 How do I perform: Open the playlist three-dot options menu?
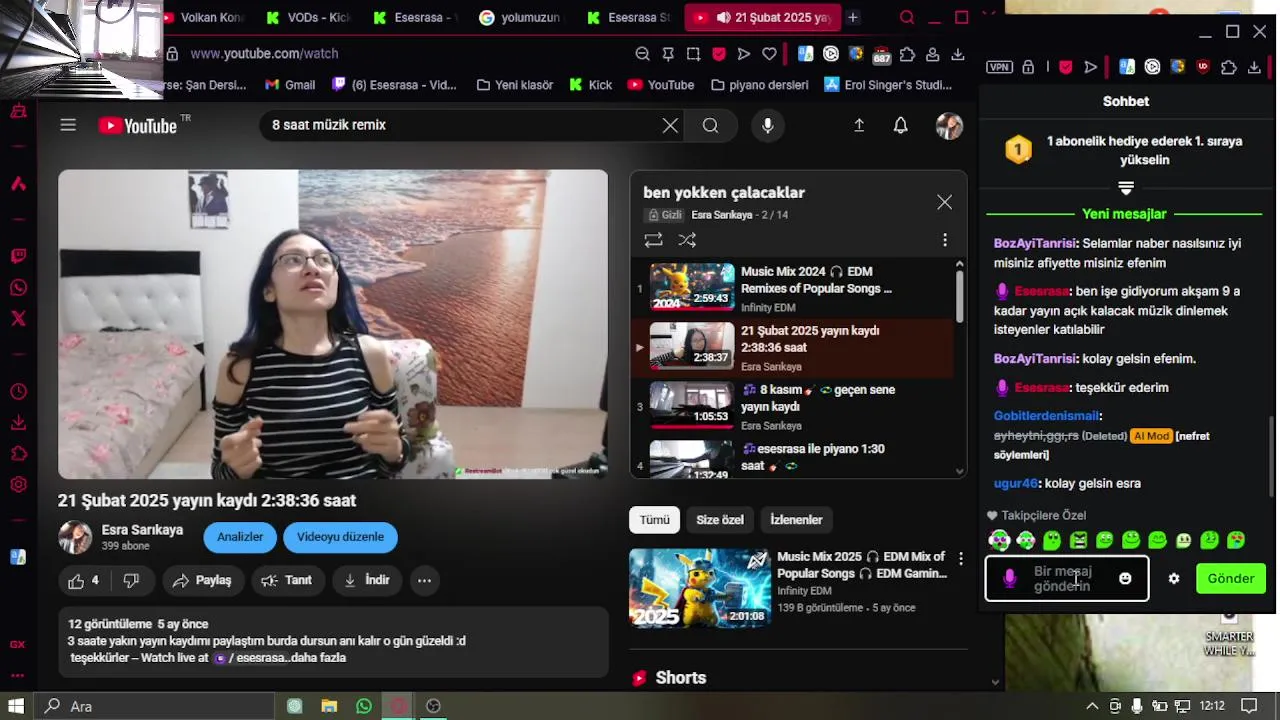pyautogui.click(x=944, y=240)
